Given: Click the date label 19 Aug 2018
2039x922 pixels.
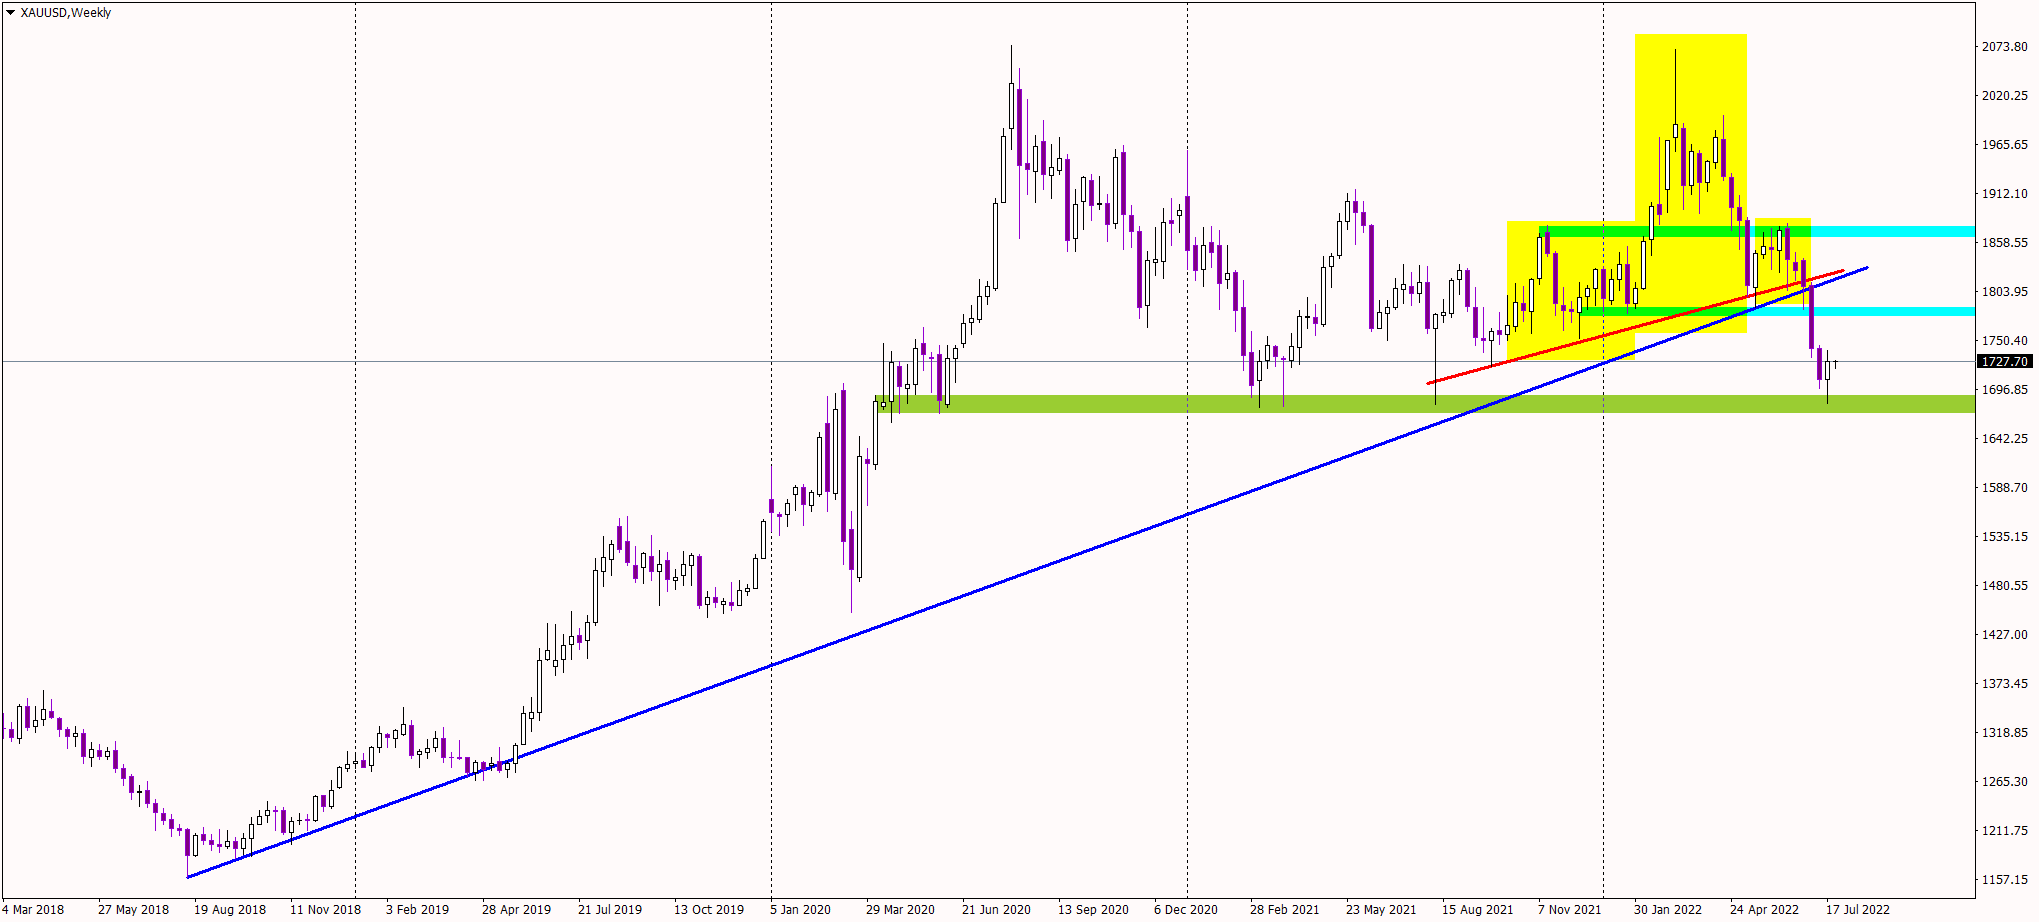Looking at the screenshot, I should tap(230, 910).
